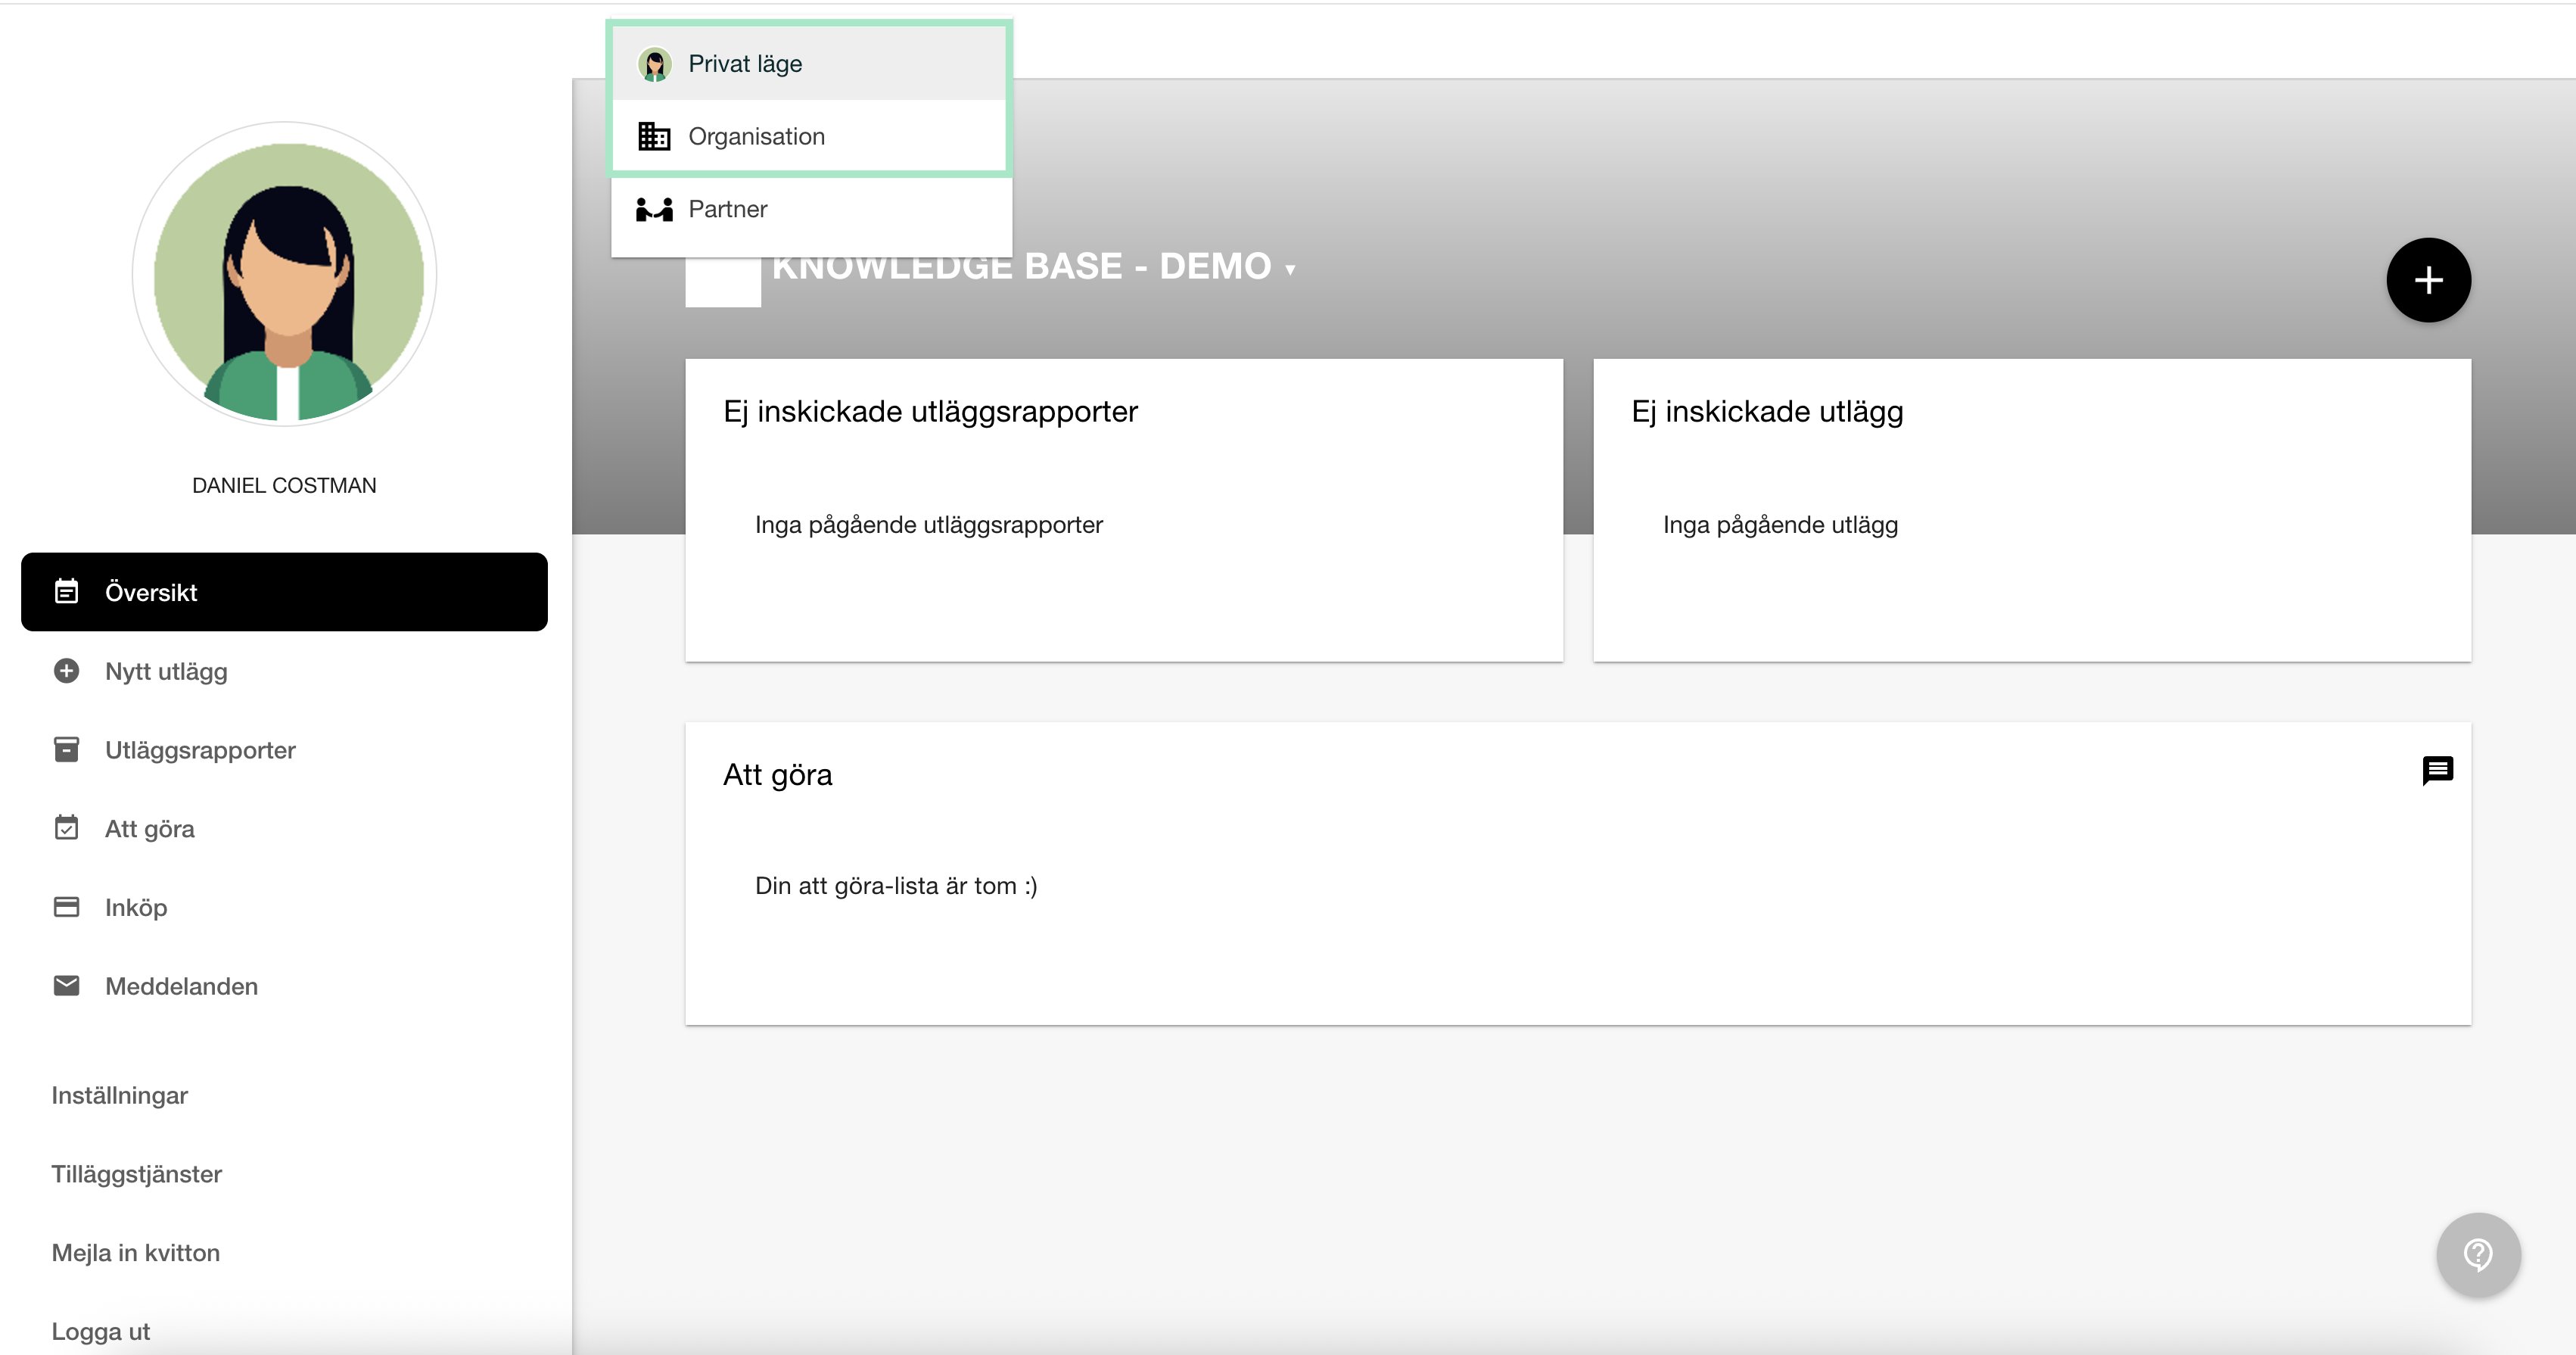Click the Utläggsrapporter archive box icon
The image size is (2576, 1355).
tap(66, 749)
